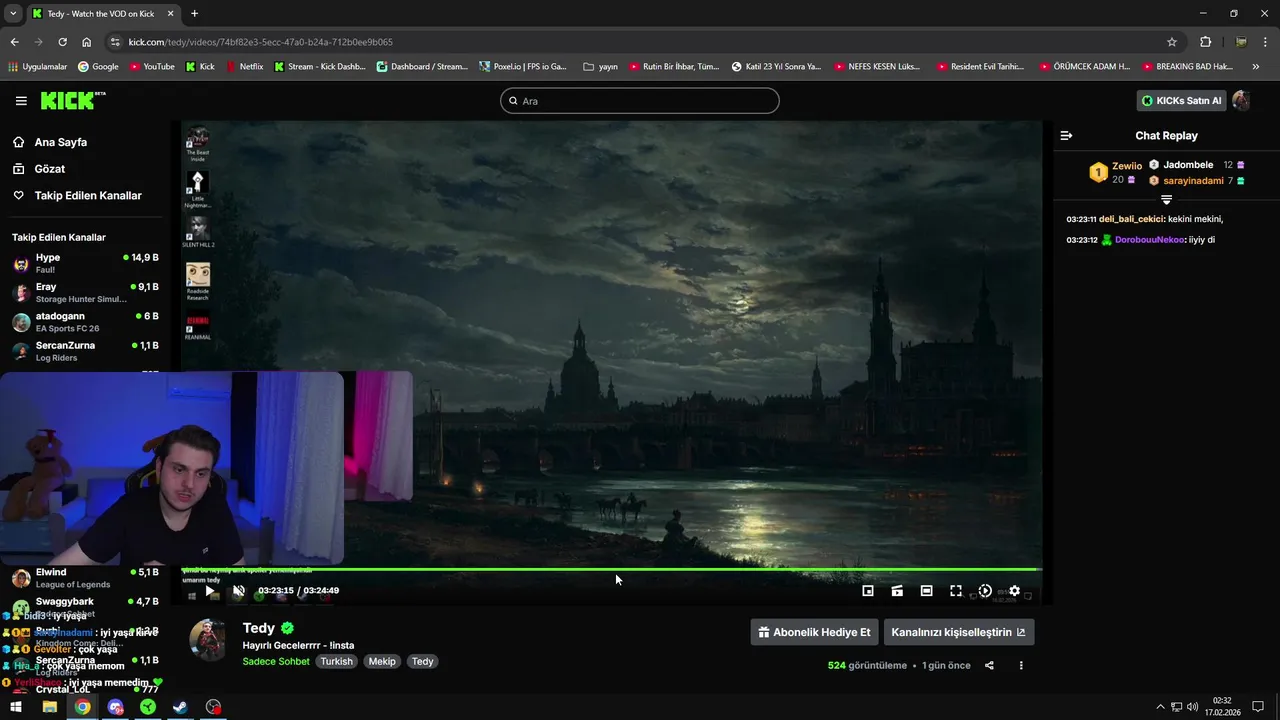Open the browser extensions menu

(x=1205, y=42)
